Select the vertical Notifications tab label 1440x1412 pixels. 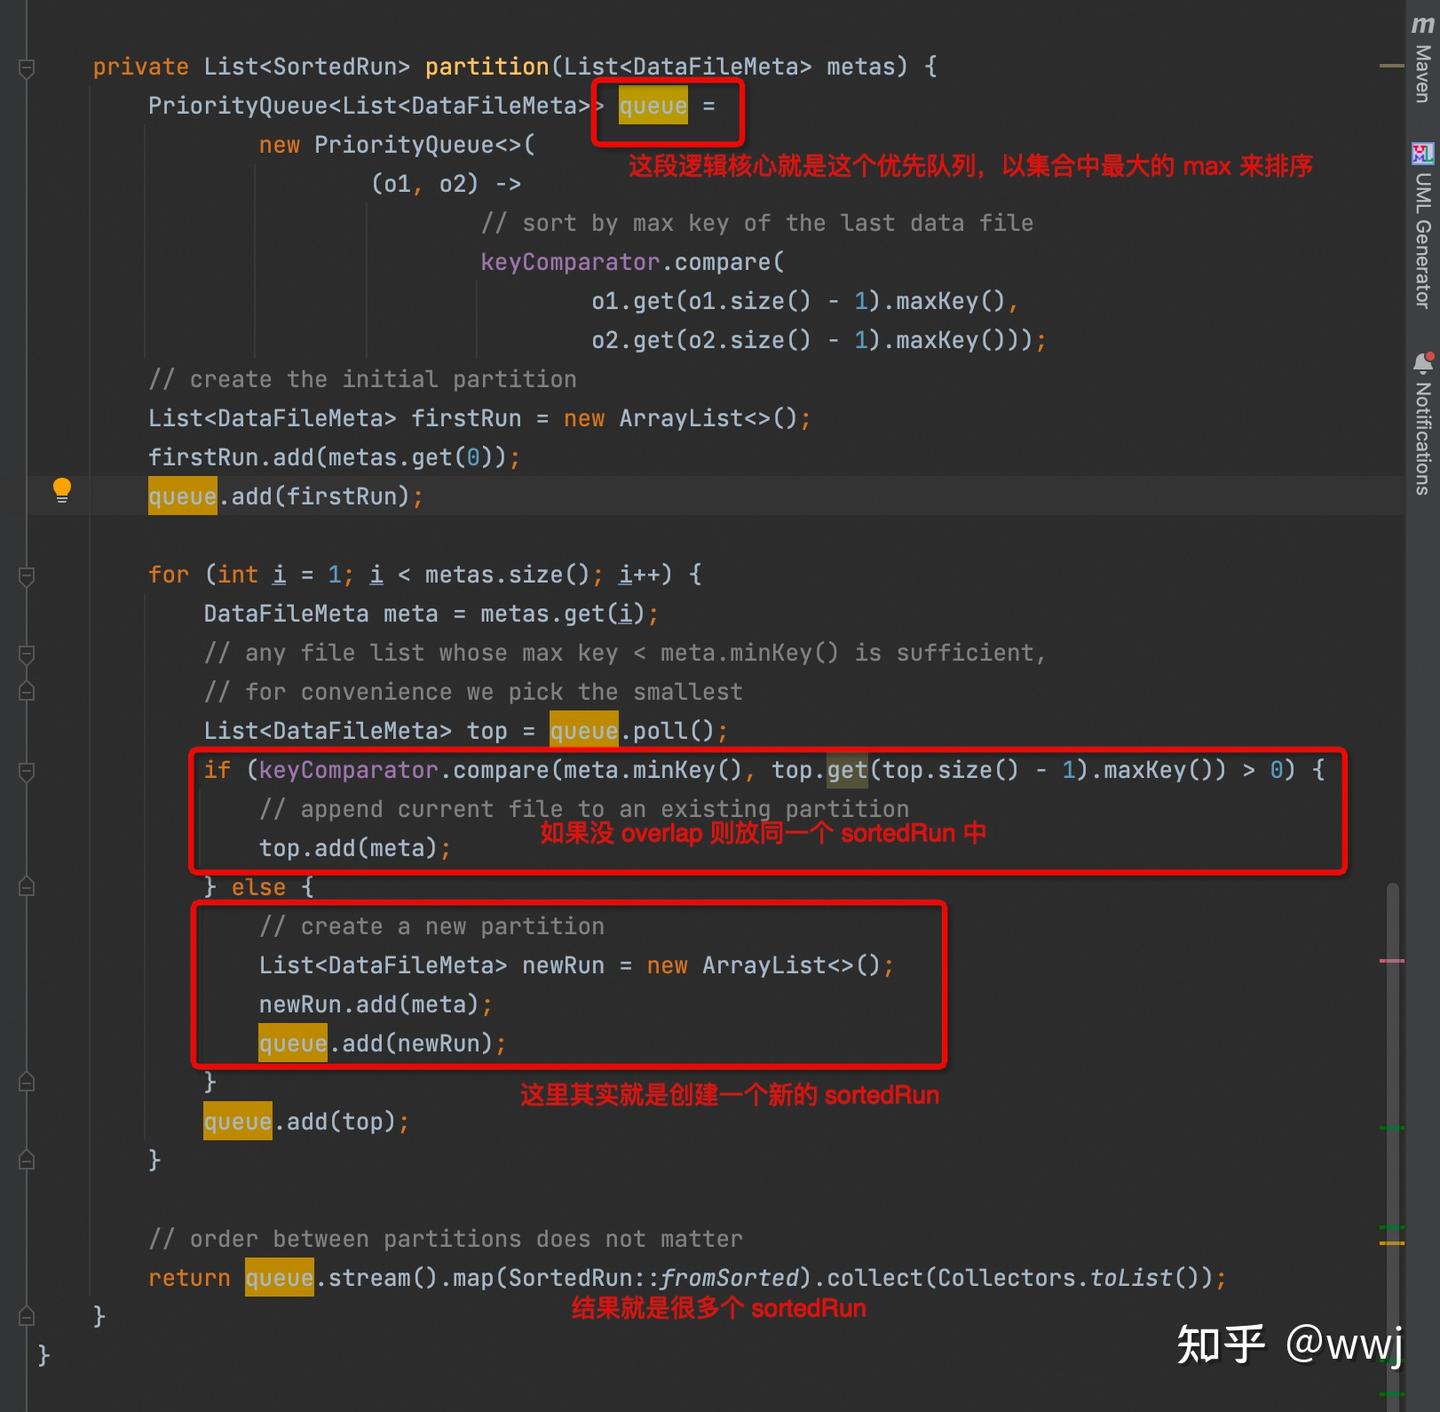(x=1421, y=435)
